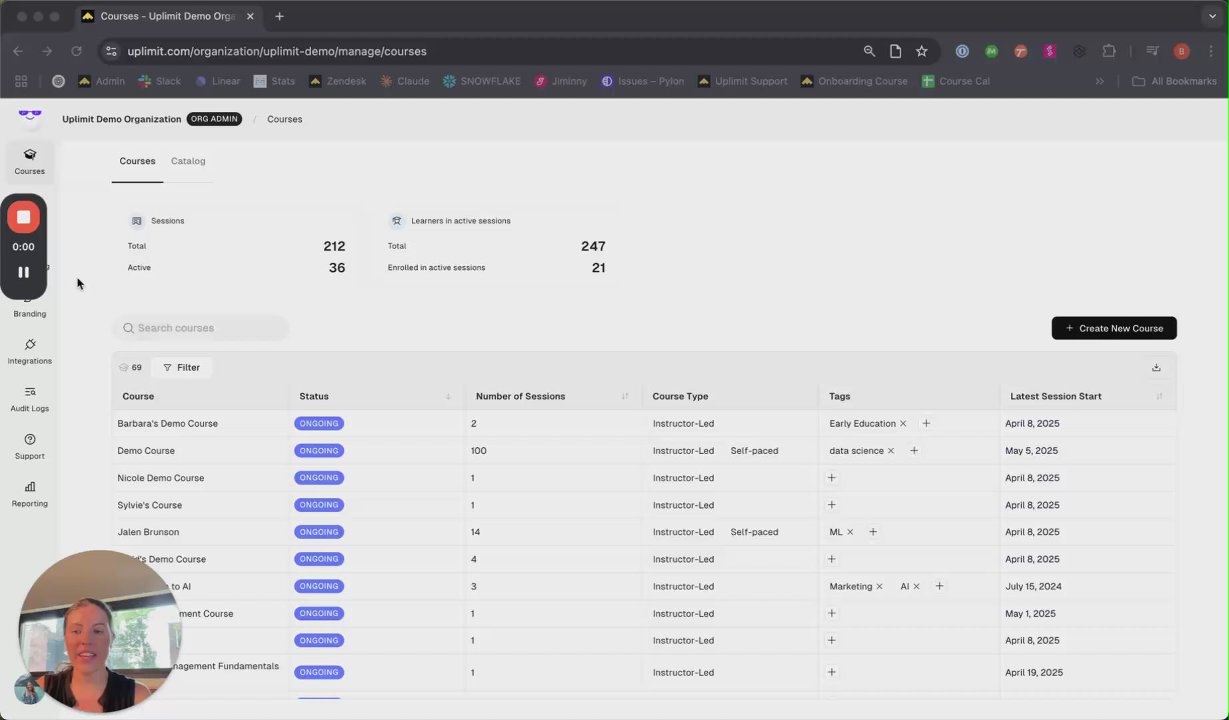Screen dimensions: 1229x720
Task: Bookmark this page with the star icon
Action: pos(921,51)
